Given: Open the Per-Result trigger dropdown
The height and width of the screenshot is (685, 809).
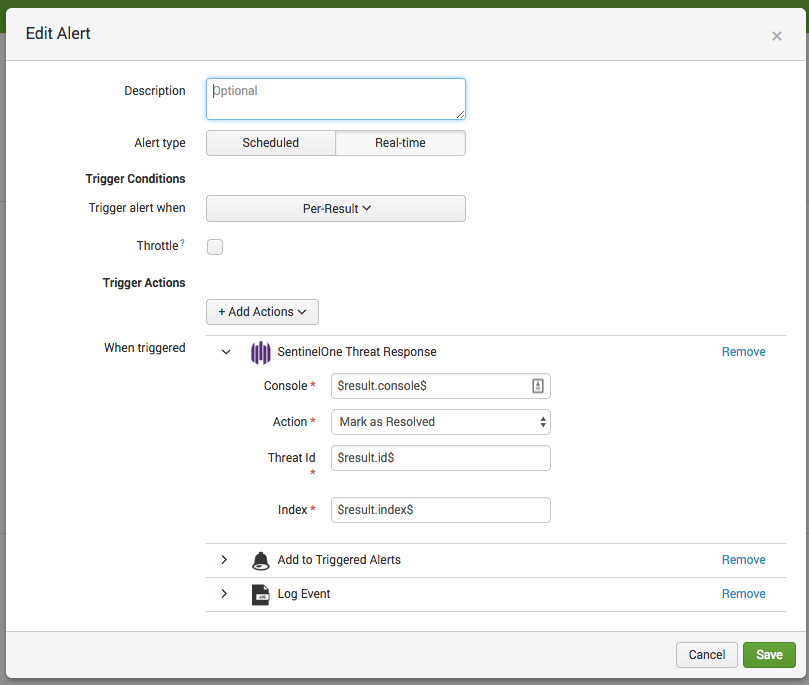Looking at the screenshot, I should pyautogui.click(x=335, y=208).
